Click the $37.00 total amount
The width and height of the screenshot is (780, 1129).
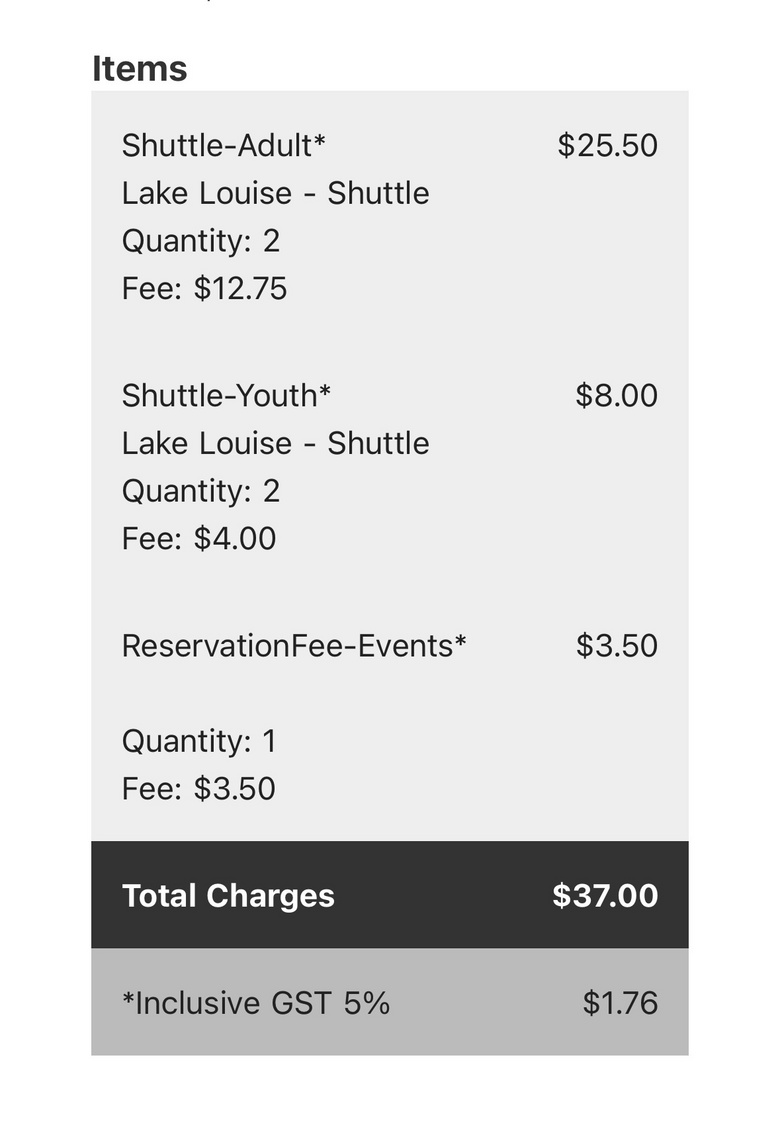point(605,895)
